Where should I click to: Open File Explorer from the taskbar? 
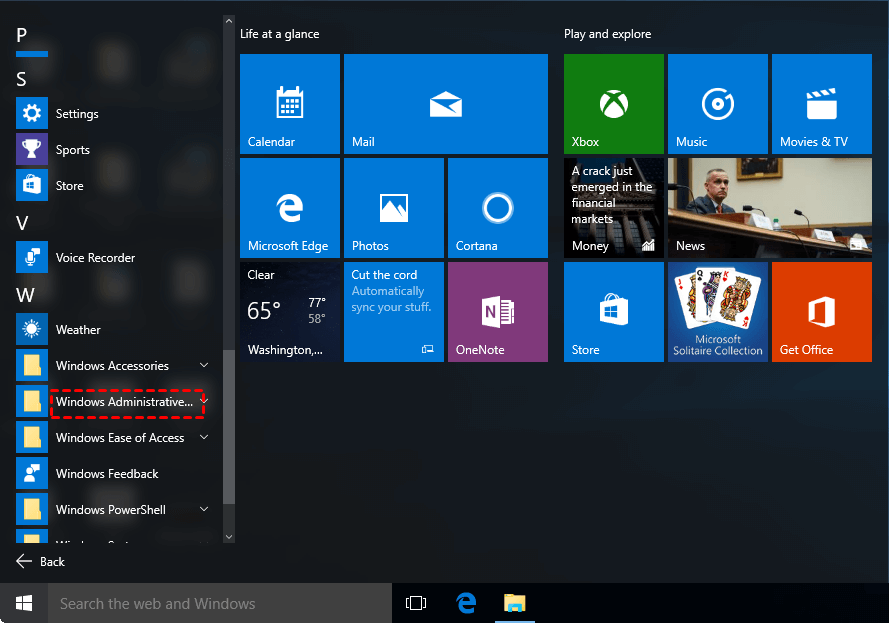pos(515,603)
